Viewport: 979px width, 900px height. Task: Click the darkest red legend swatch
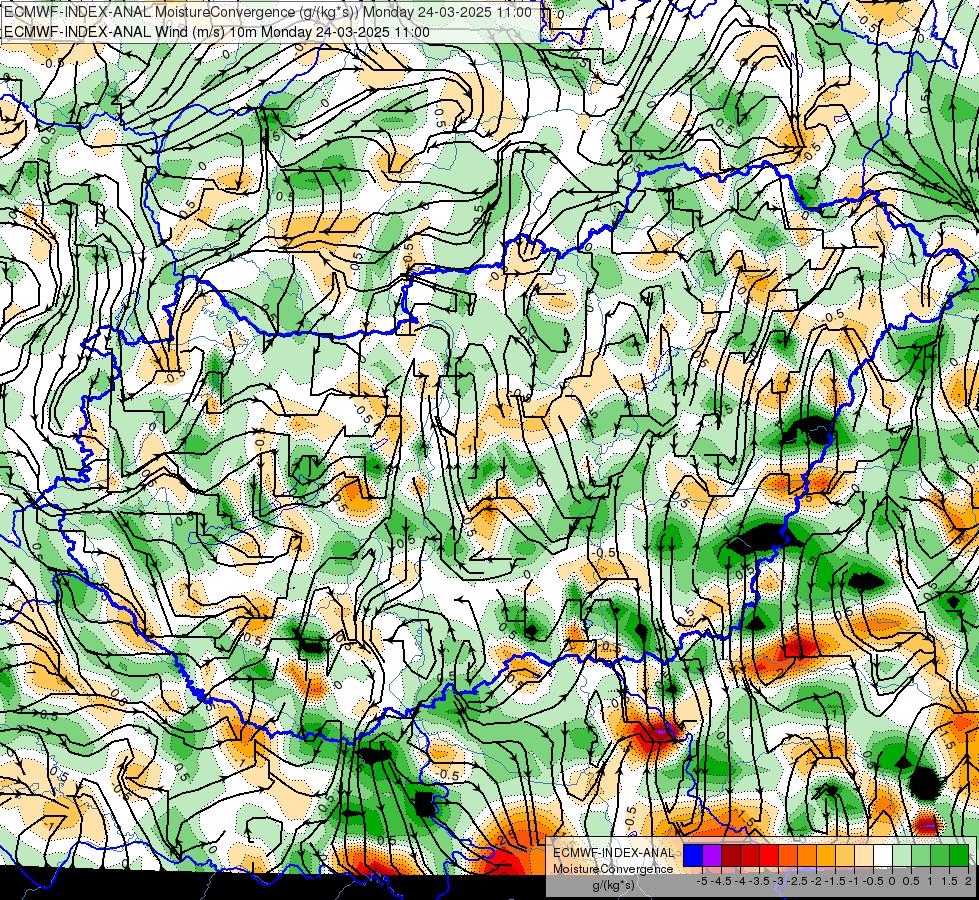pyautogui.click(x=731, y=855)
